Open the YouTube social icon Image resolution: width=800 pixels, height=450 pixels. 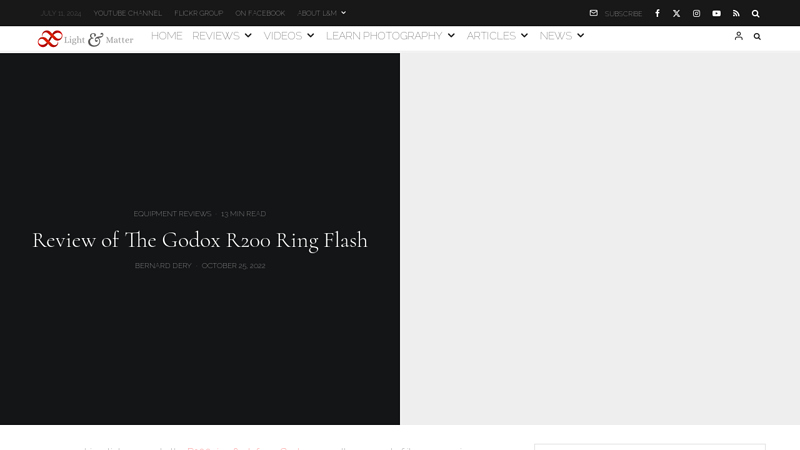click(x=716, y=13)
